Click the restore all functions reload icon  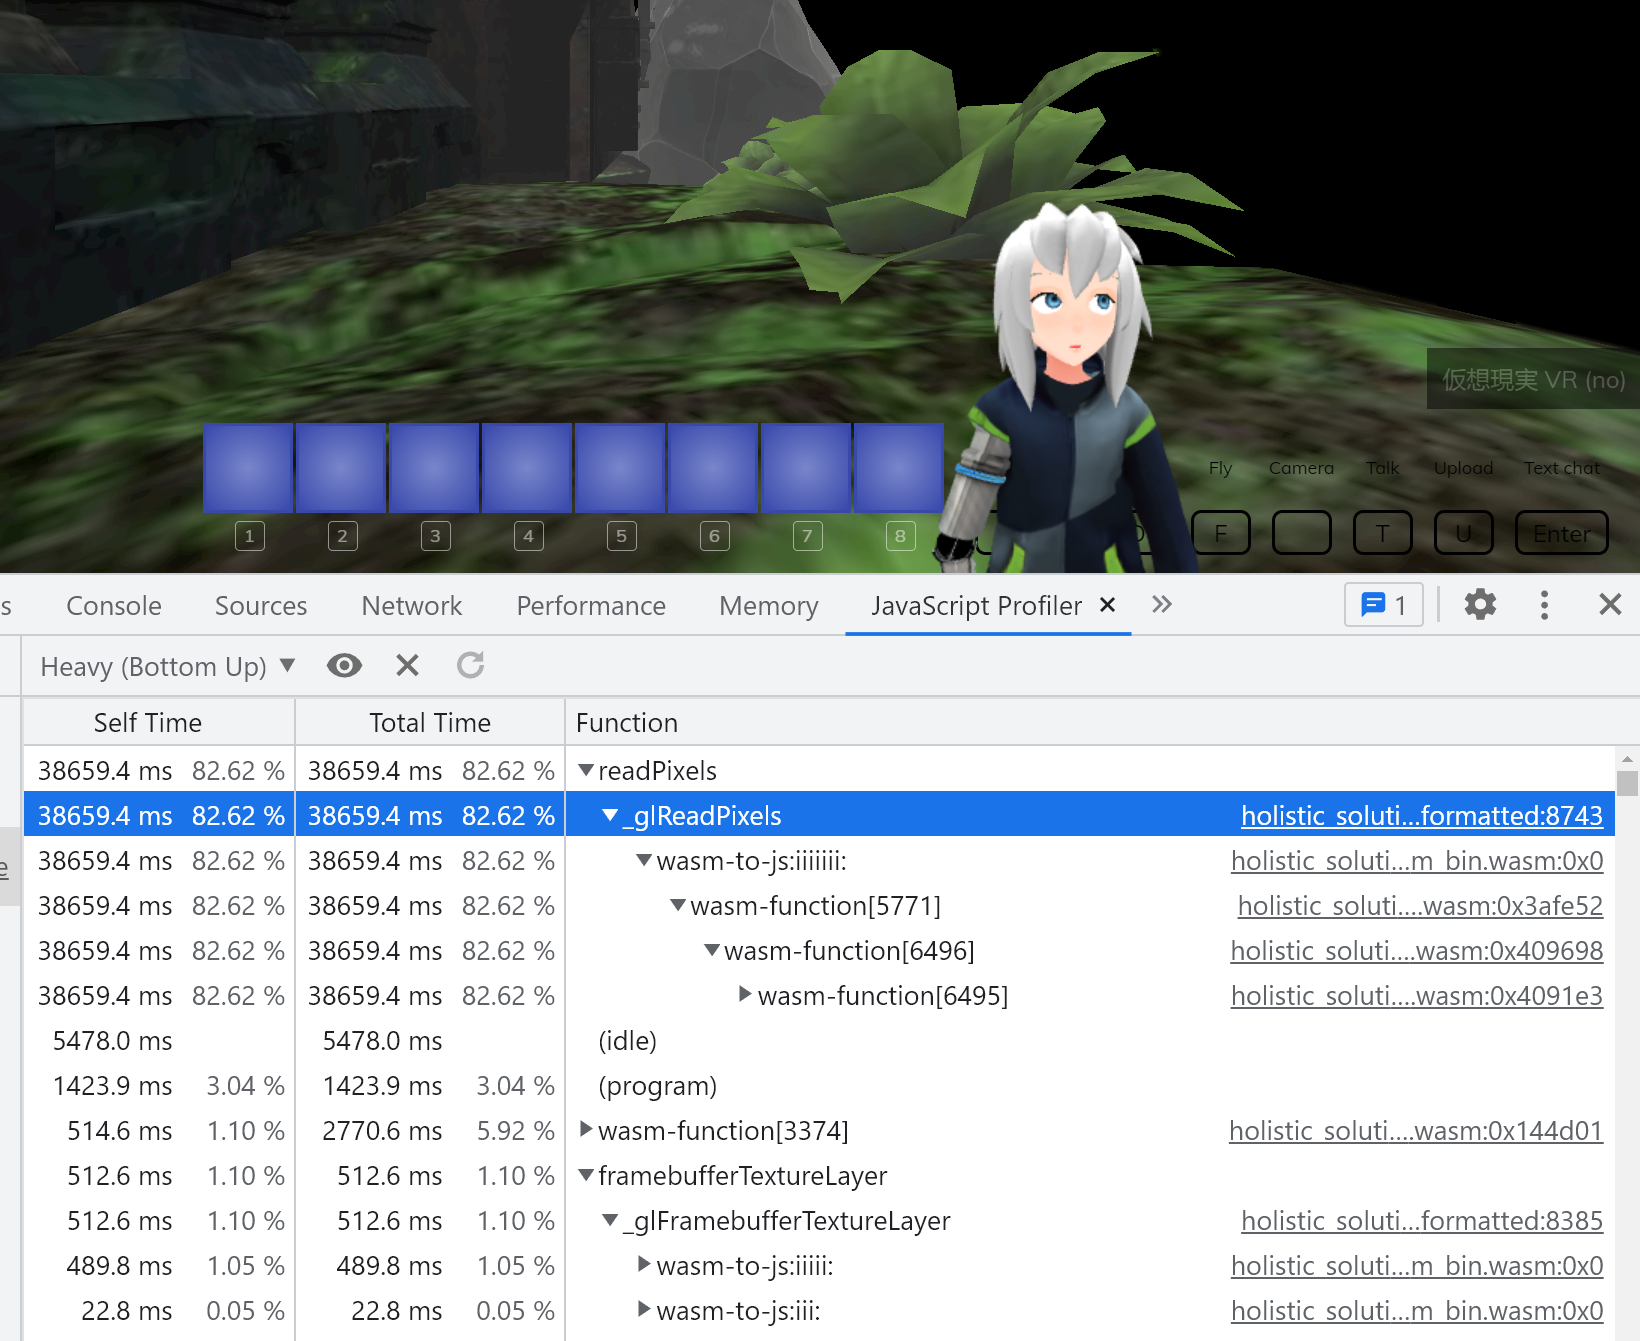pos(470,666)
